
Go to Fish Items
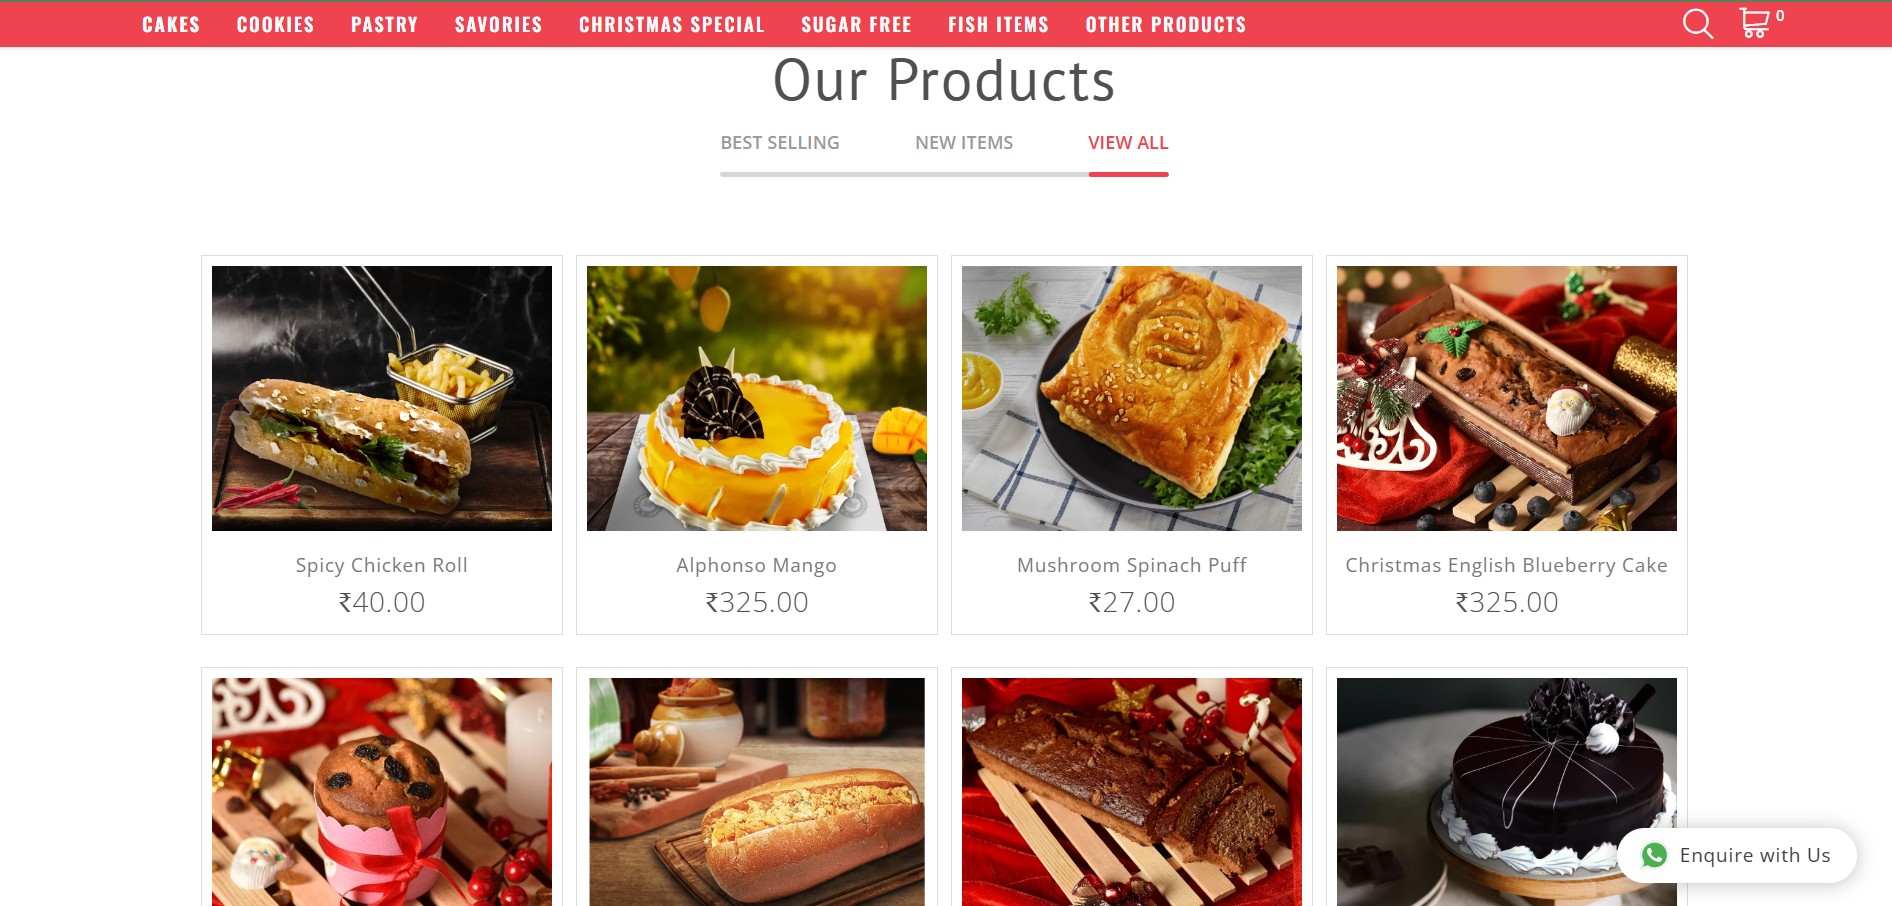click(x=998, y=25)
